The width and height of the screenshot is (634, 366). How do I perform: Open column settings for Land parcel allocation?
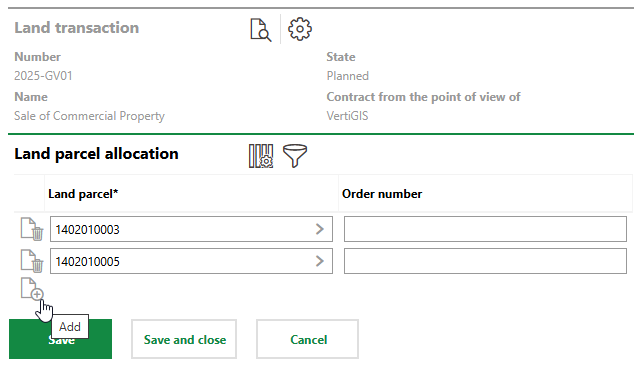point(261,156)
